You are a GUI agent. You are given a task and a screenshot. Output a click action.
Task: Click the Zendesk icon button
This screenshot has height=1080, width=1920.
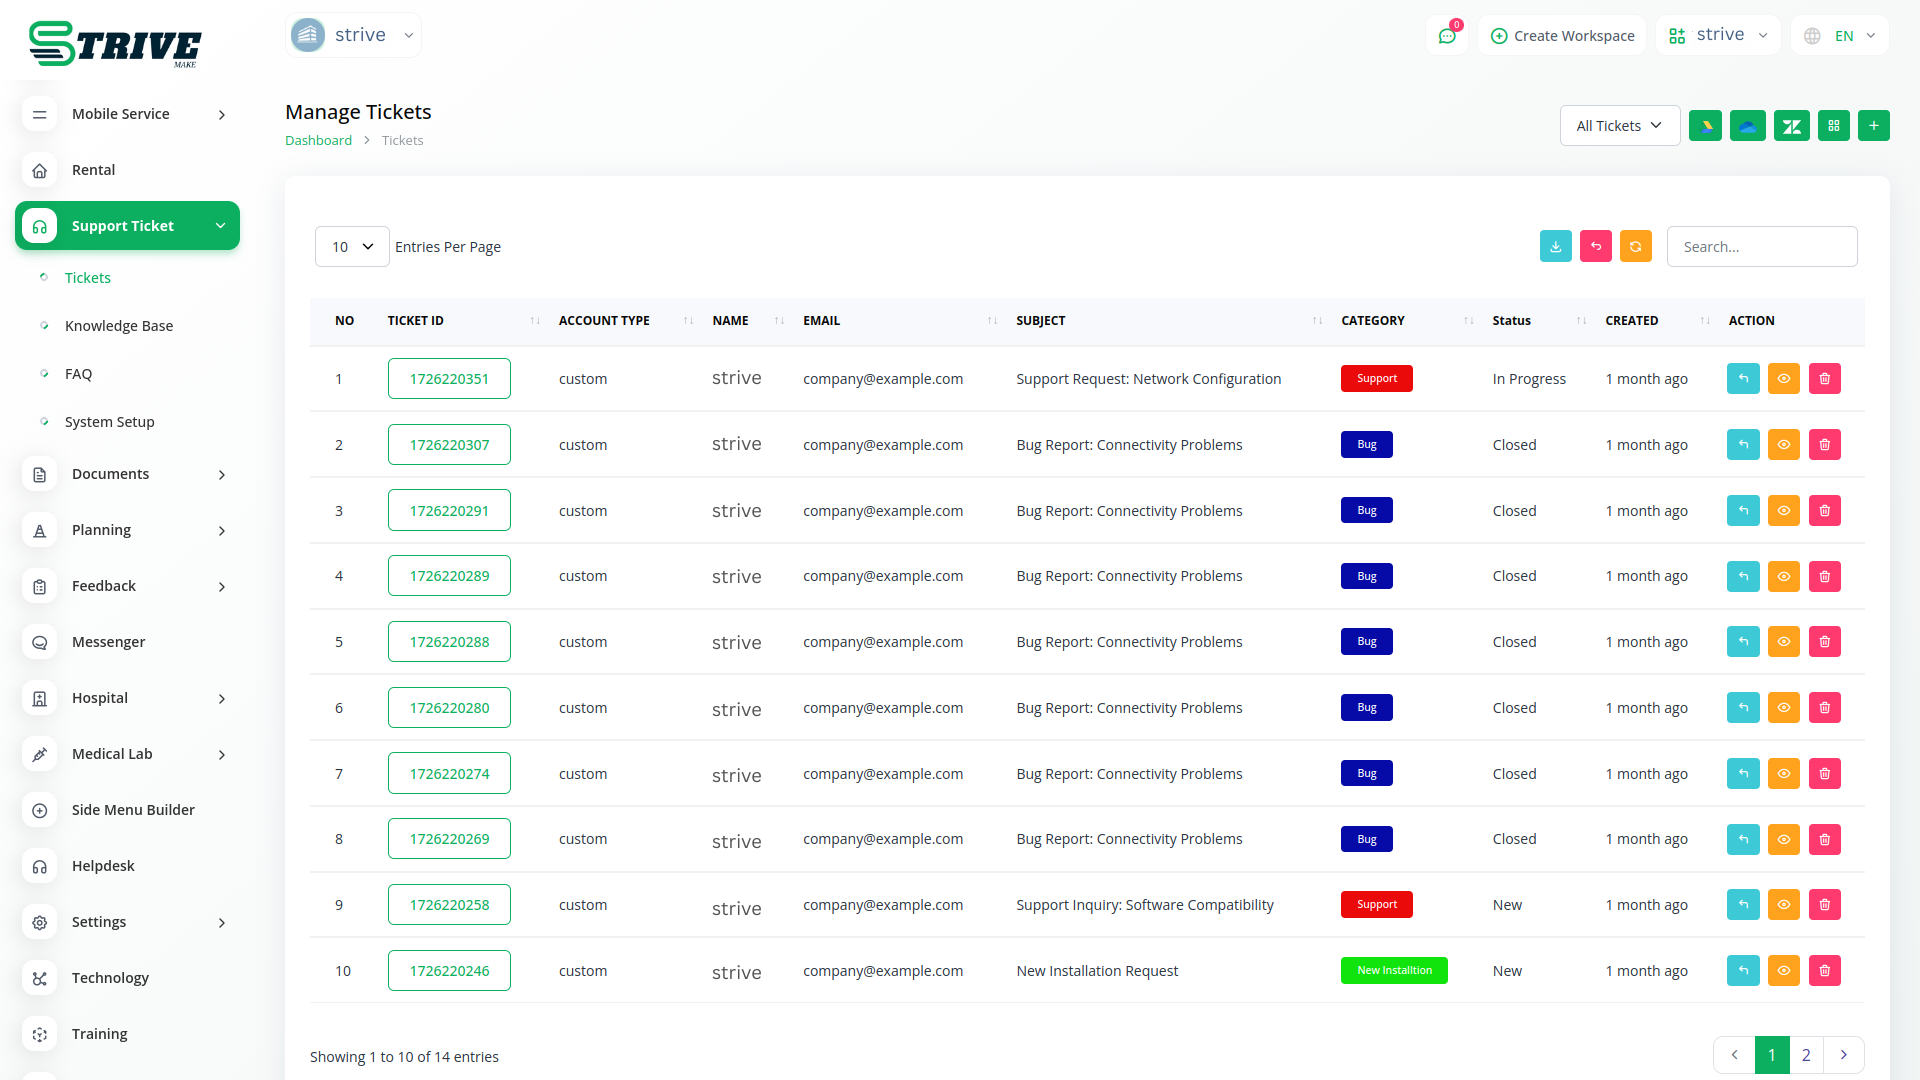tap(1791, 126)
